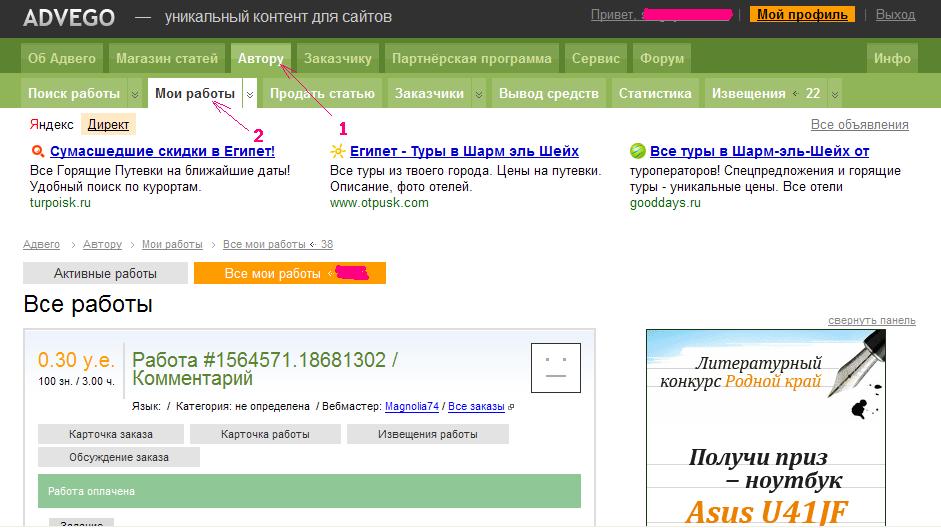The image size is (941, 528).
Task: Select the Автору tab
Action: (x=260, y=58)
